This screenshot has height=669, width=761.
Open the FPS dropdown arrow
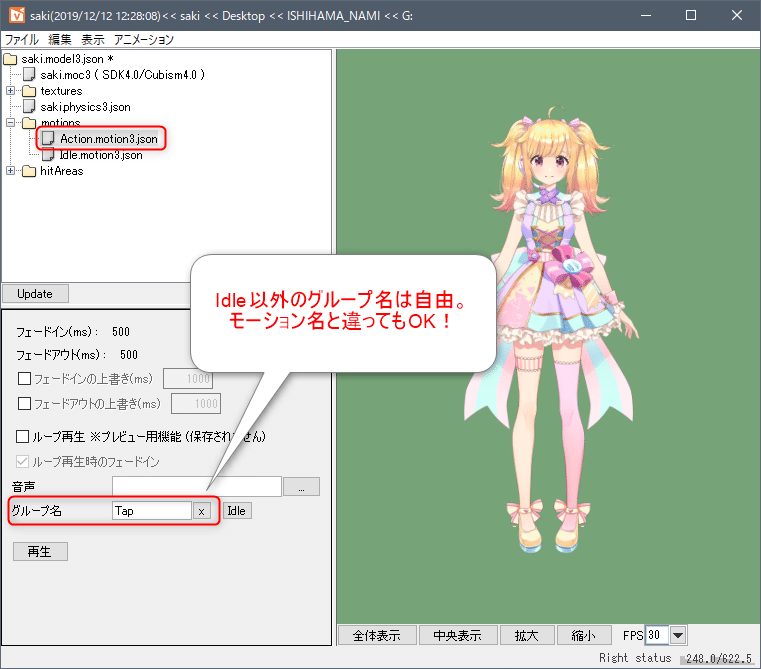pyautogui.click(x=678, y=635)
